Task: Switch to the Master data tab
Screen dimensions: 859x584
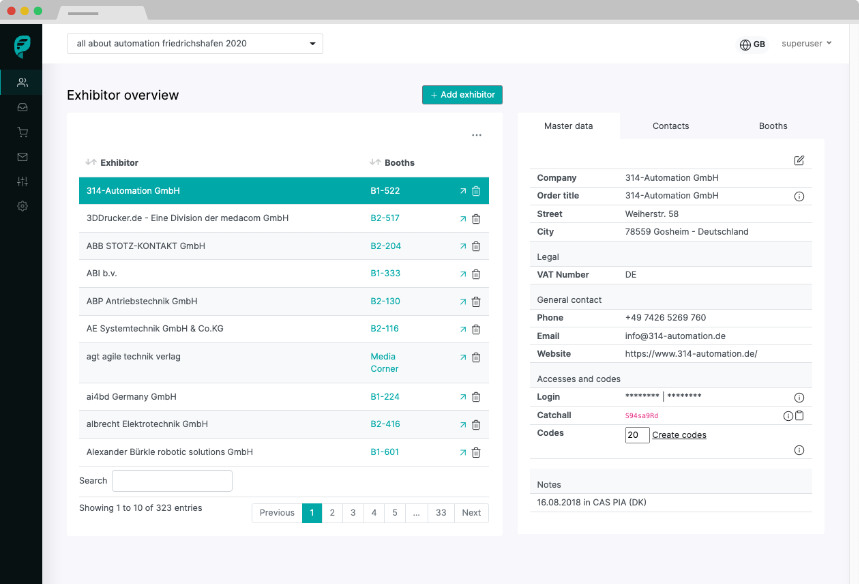Action: click(x=569, y=126)
